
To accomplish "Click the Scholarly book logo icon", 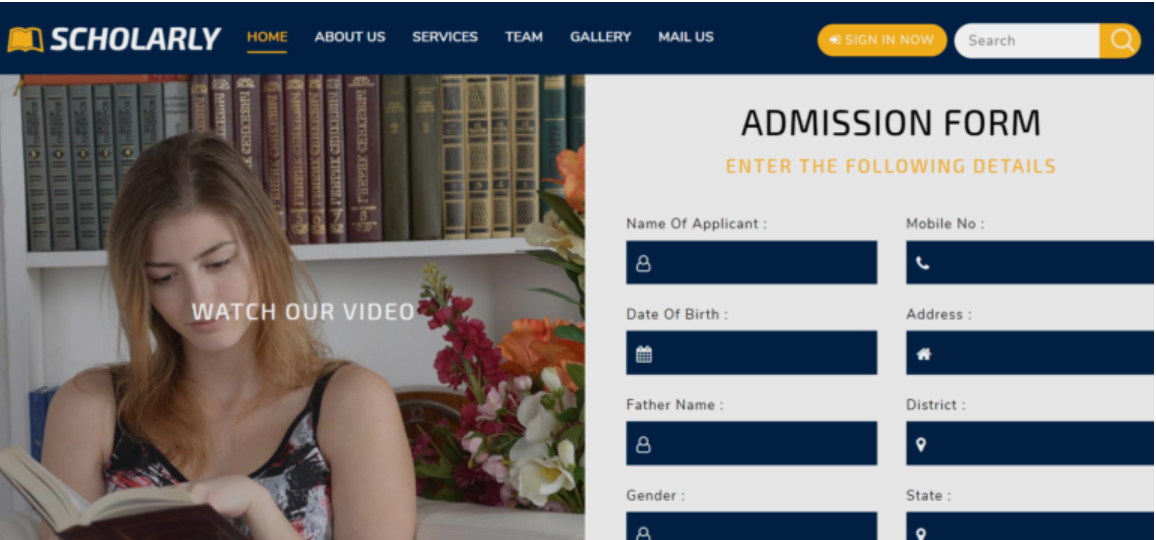I will 25,40.
